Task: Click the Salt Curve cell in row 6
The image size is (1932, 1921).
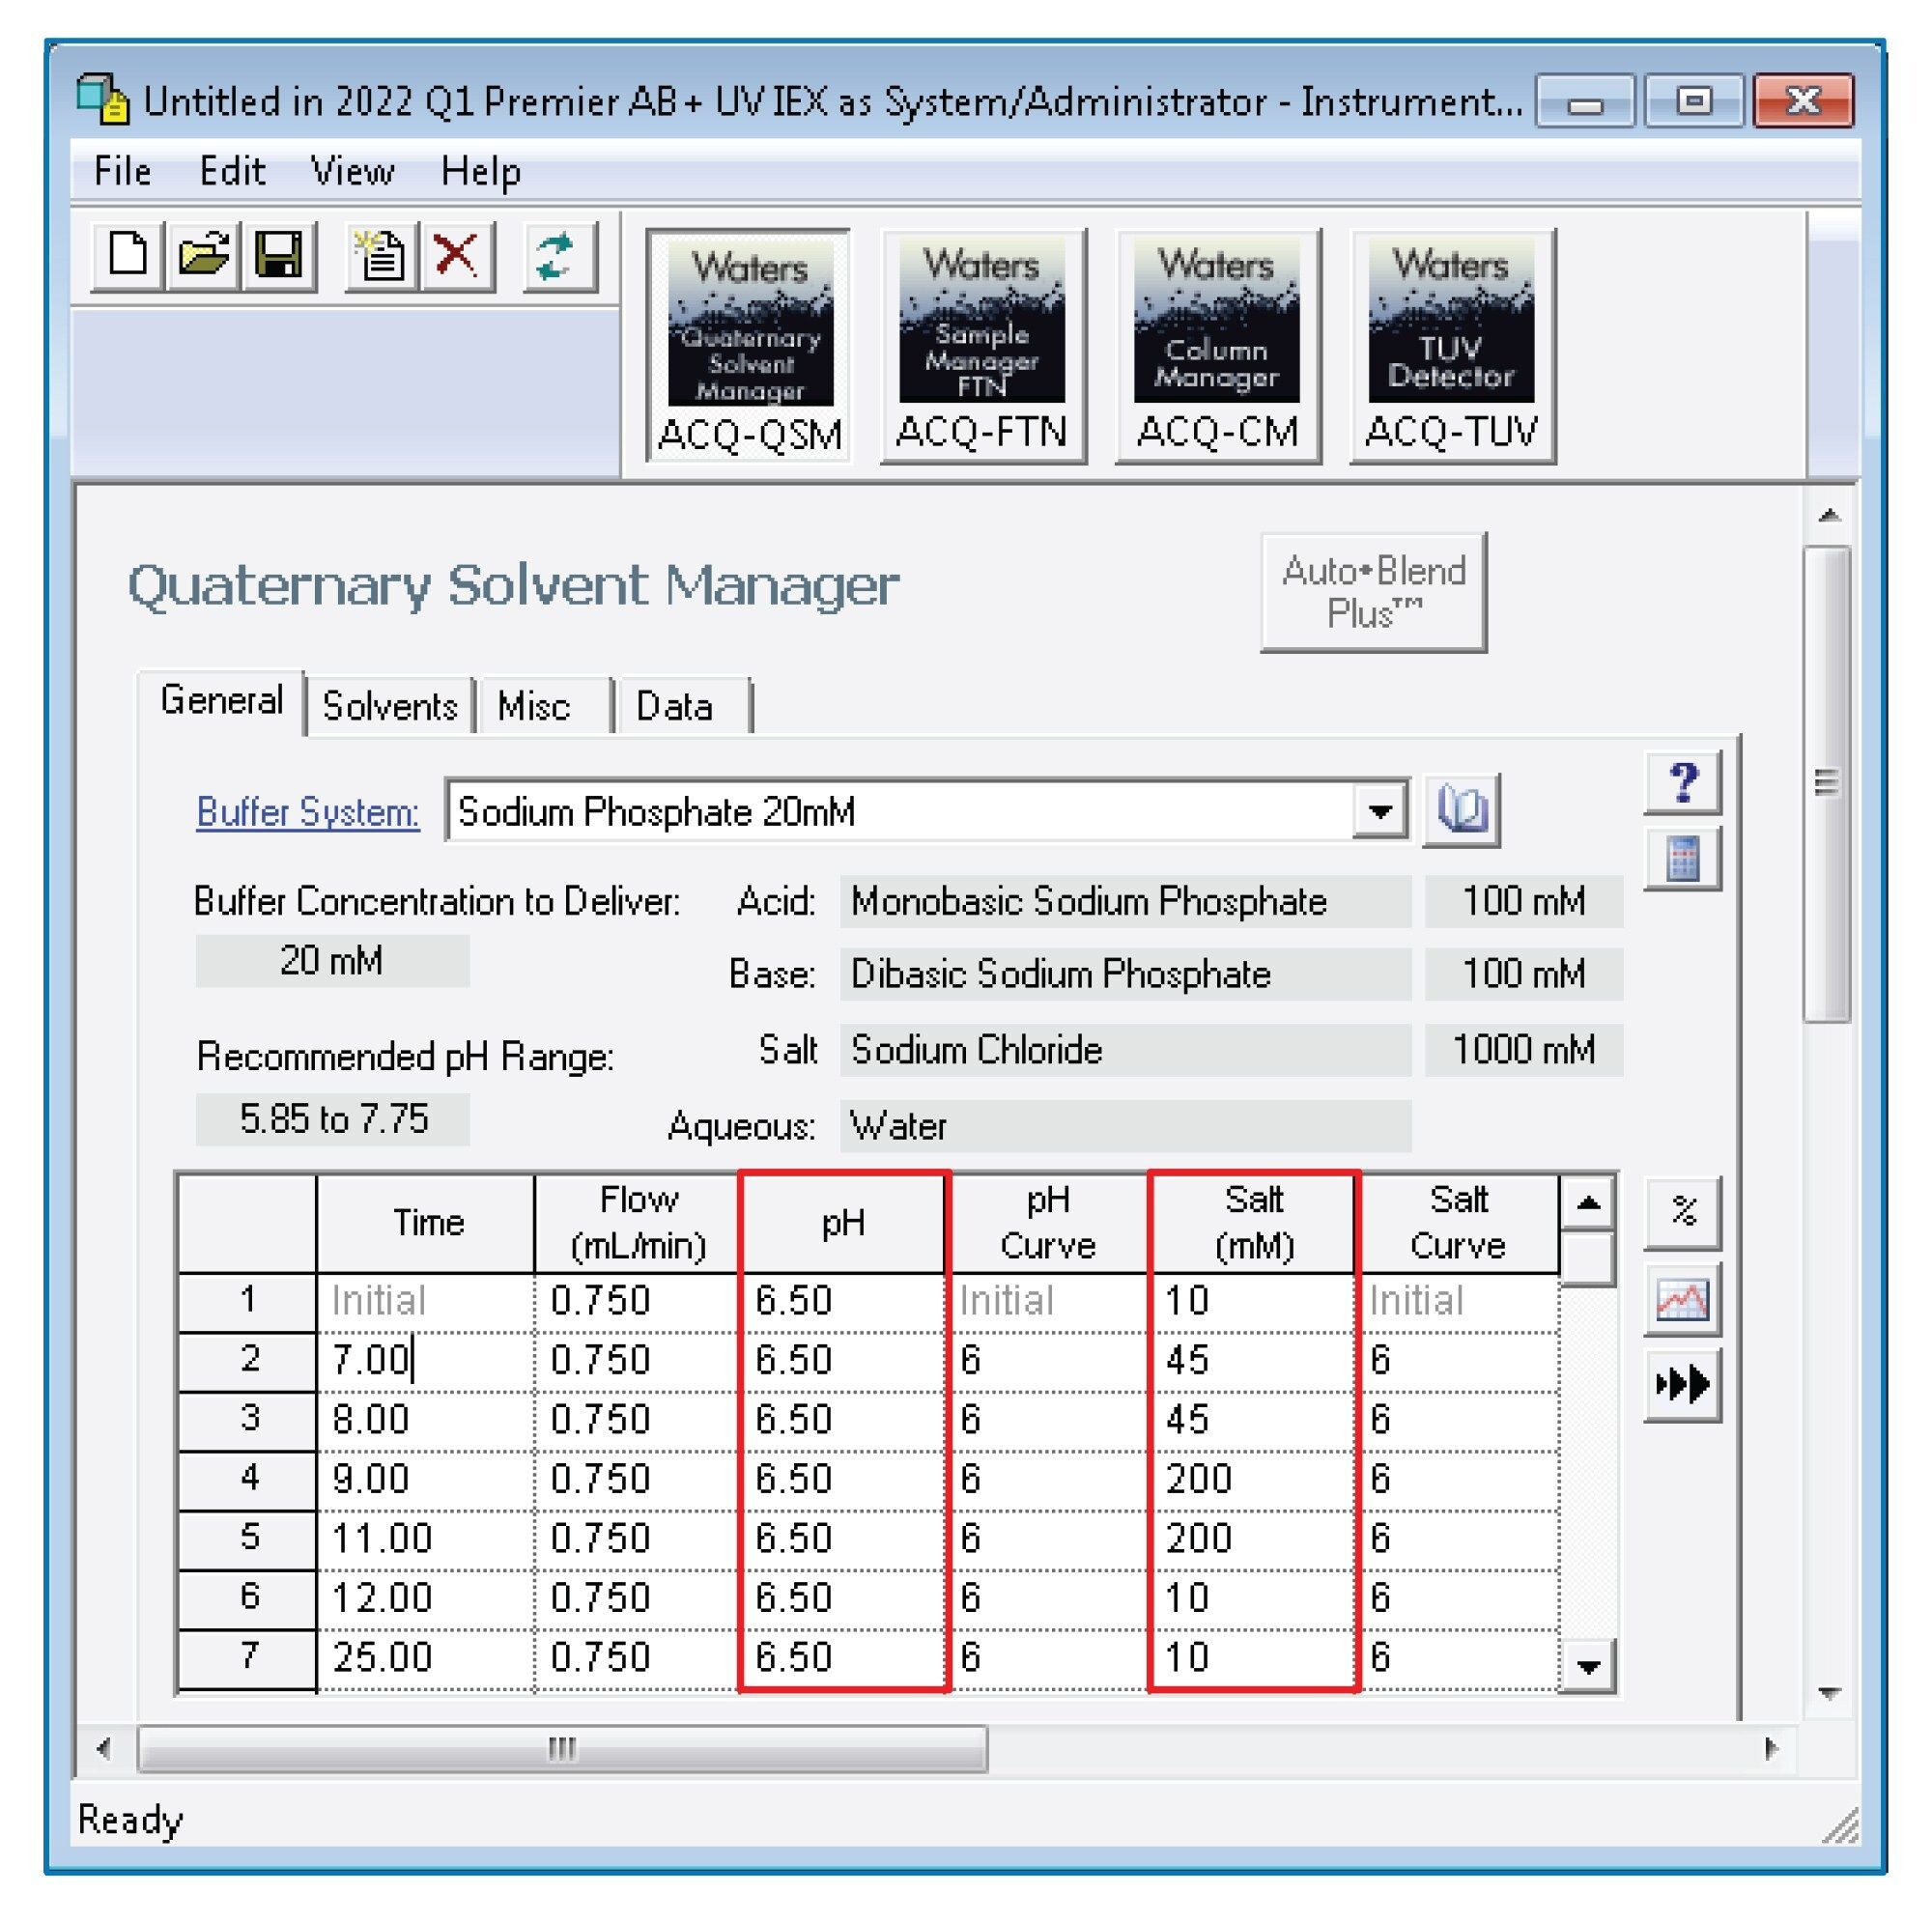Action: (1458, 1598)
